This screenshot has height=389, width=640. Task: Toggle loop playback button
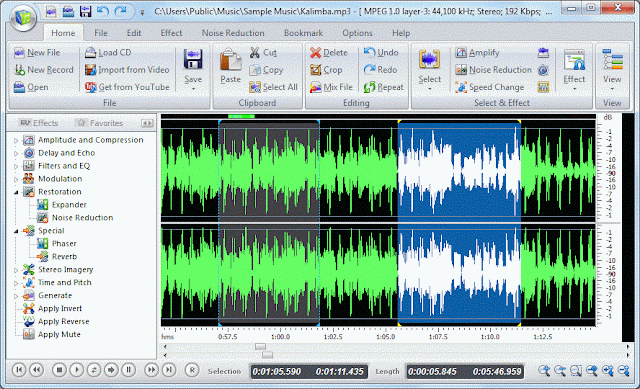click(94, 370)
